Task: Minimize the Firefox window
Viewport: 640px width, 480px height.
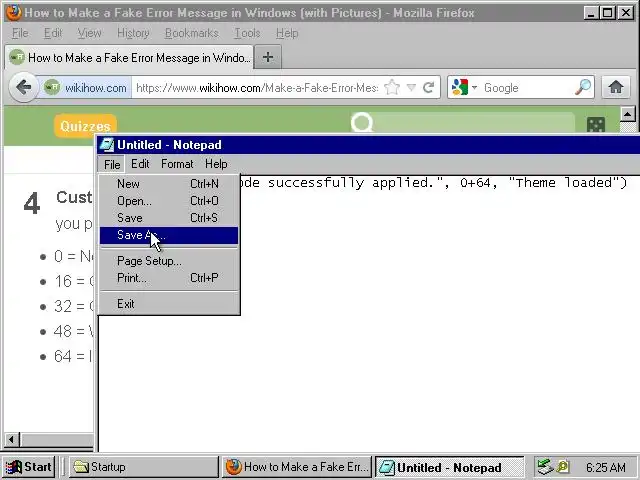Action: click(590, 13)
